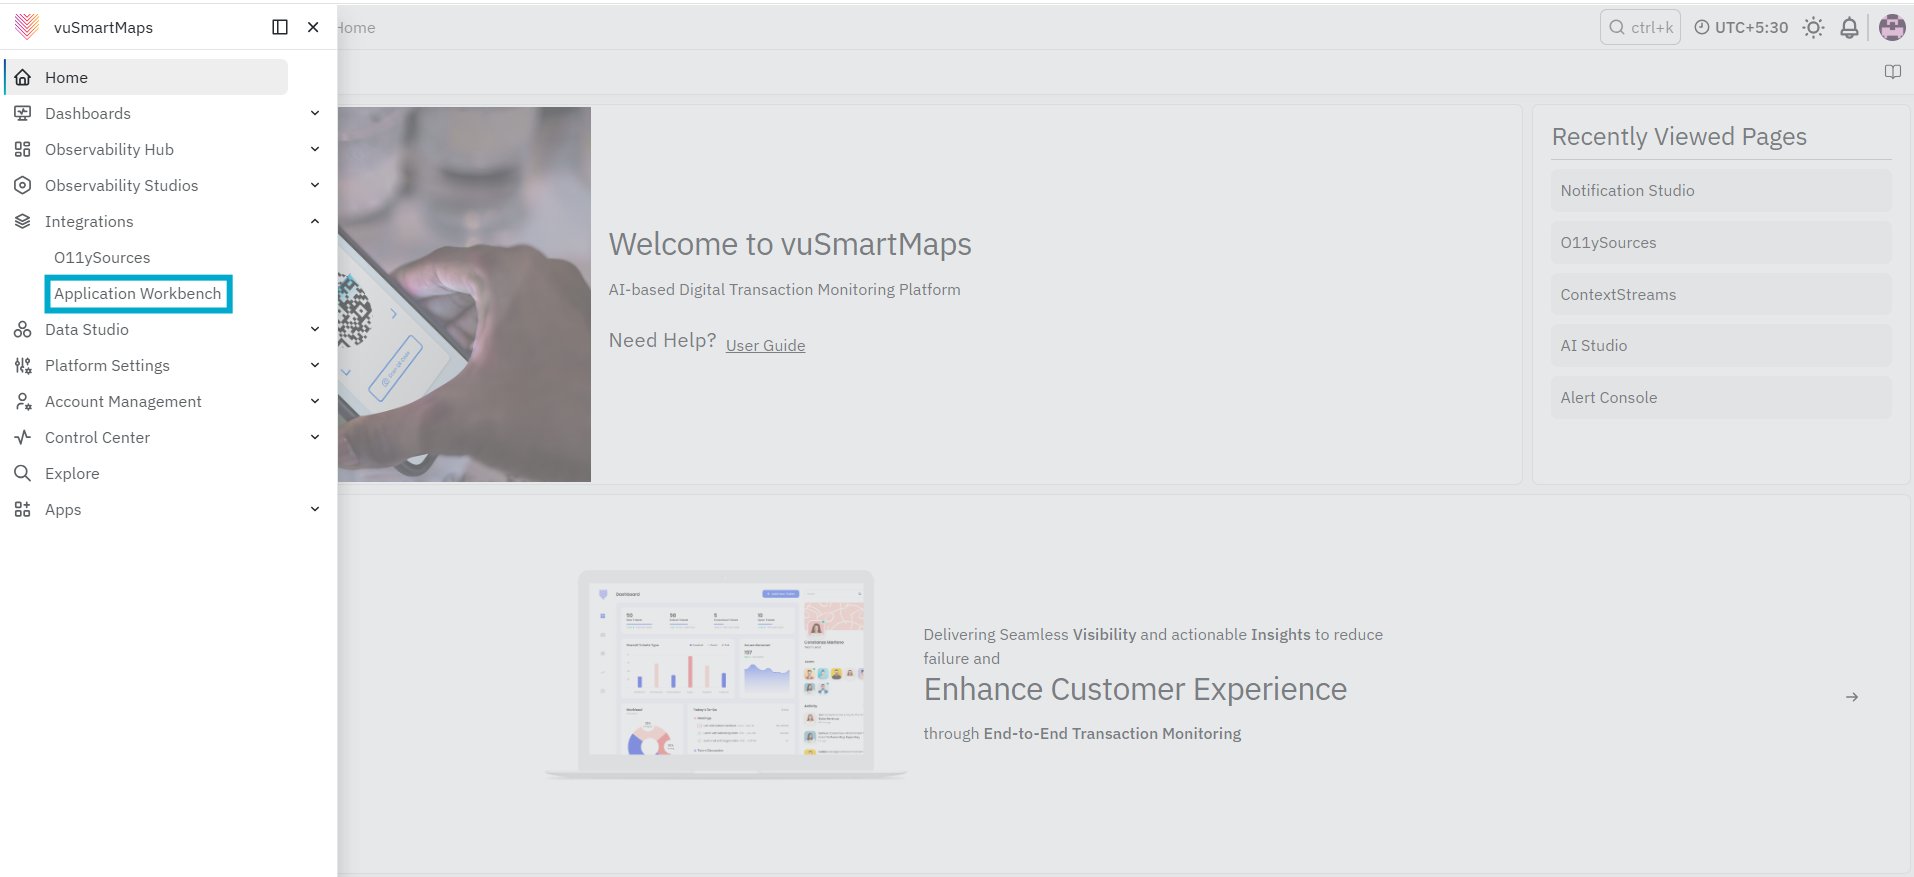Advance the banner carousel with arrow
Image resolution: width=1914 pixels, height=877 pixels.
coord(1852,697)
